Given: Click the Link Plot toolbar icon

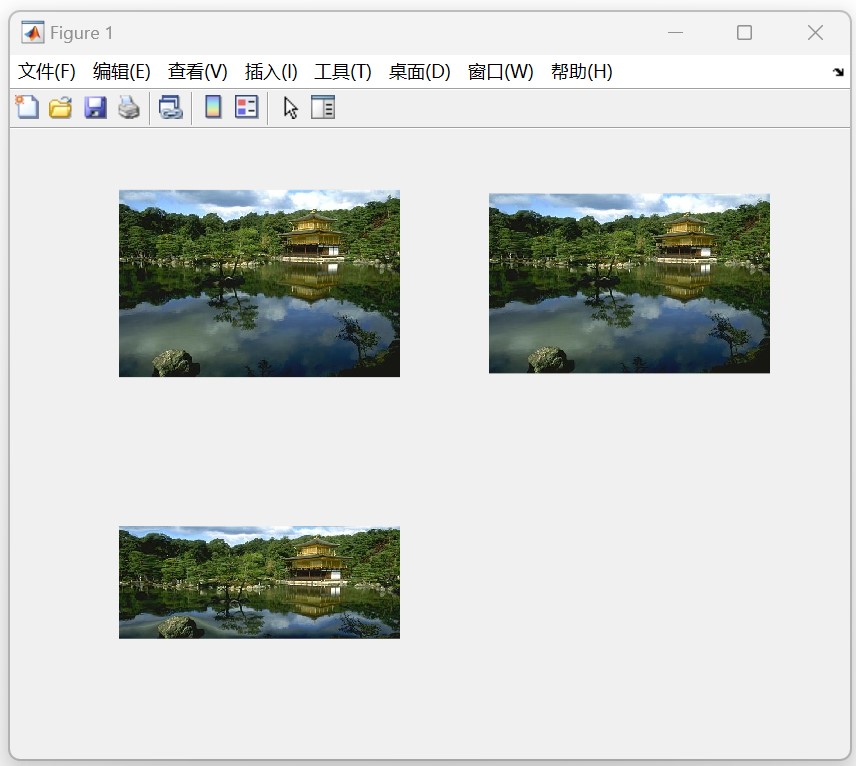Looking at the screenshot, I should click(x=170, y=107).
